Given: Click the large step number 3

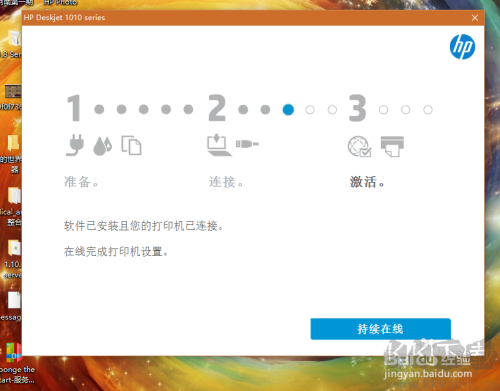Looking at the screenshot, I should [357, 108].
